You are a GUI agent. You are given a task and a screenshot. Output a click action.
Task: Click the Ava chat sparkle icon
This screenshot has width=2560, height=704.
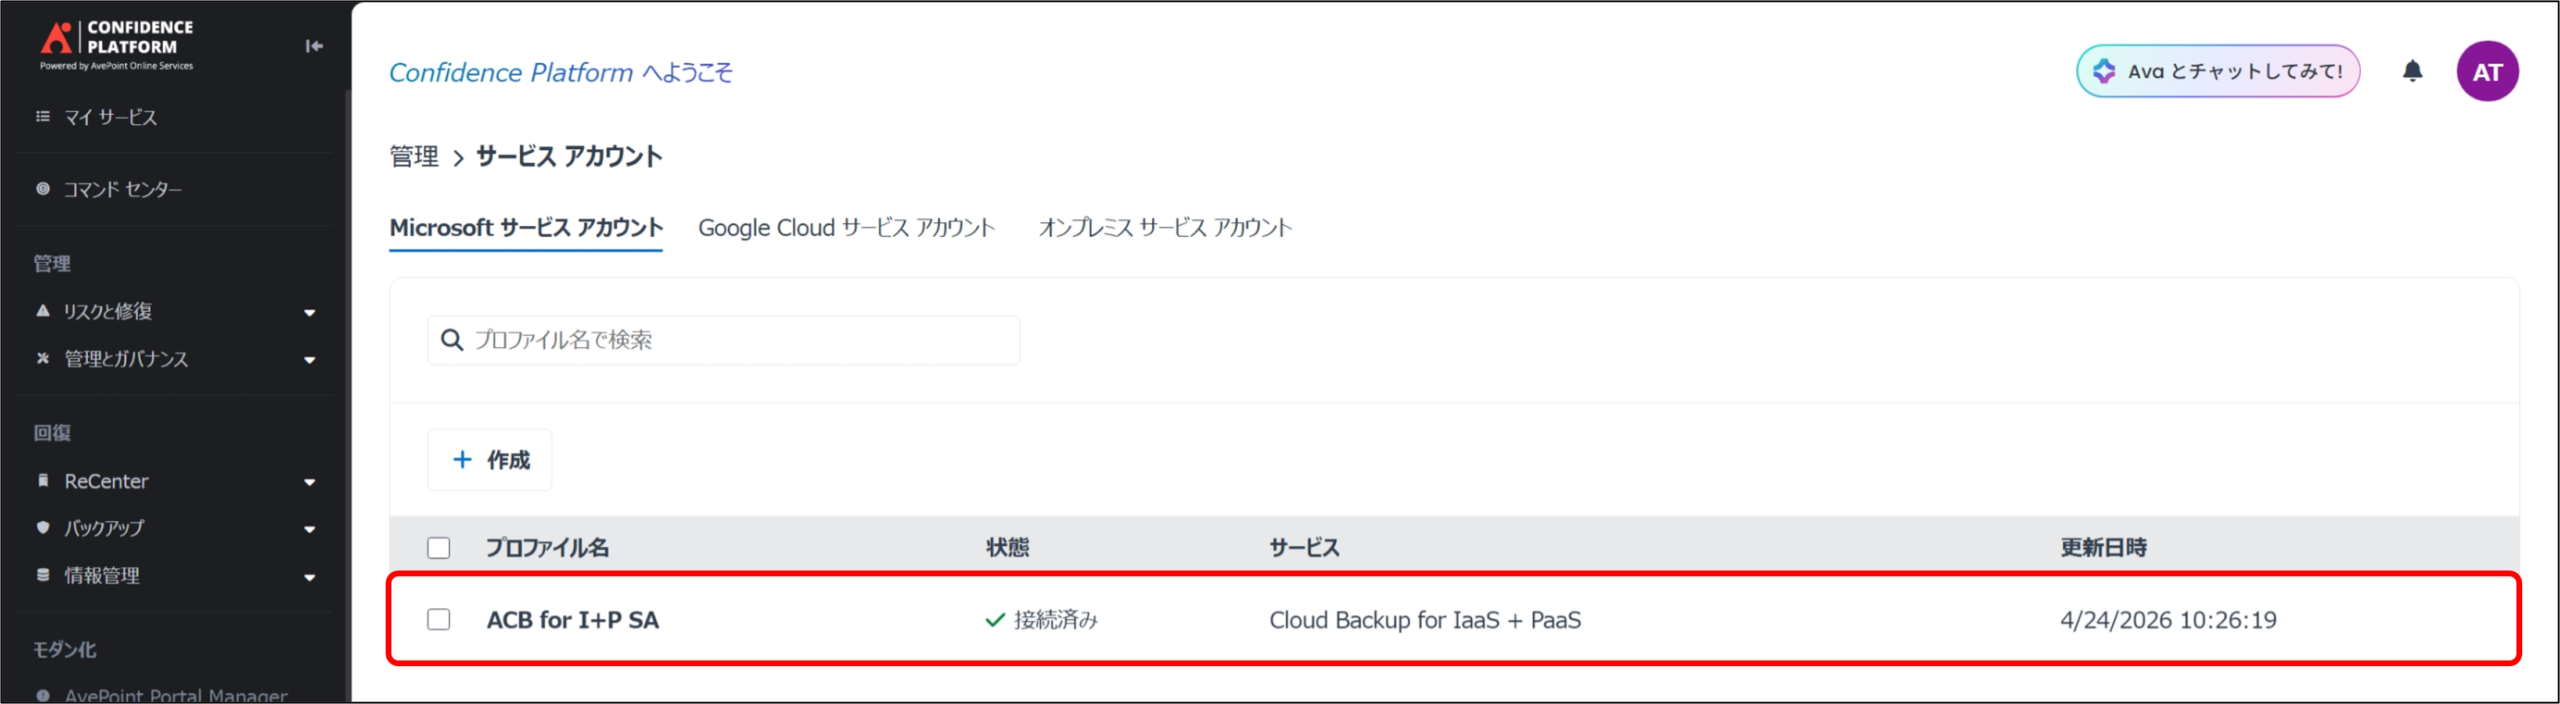tap(2104, 71)
